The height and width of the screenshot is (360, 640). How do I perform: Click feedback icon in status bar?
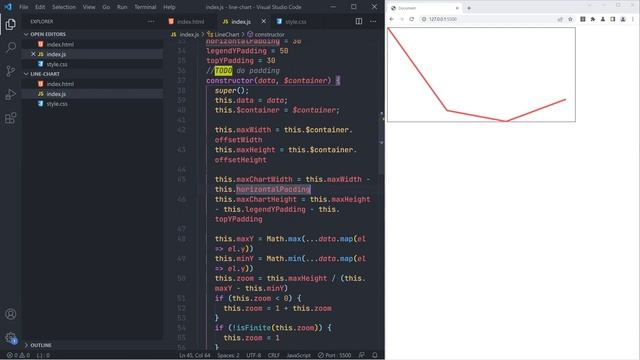tap(362, 355)
